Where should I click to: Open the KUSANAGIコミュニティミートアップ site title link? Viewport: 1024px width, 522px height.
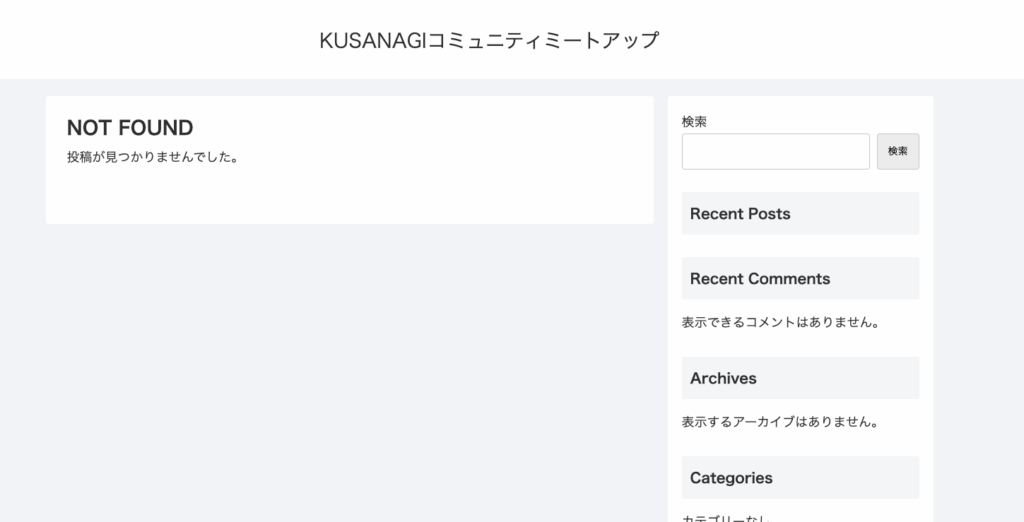[x=489, y=40]
